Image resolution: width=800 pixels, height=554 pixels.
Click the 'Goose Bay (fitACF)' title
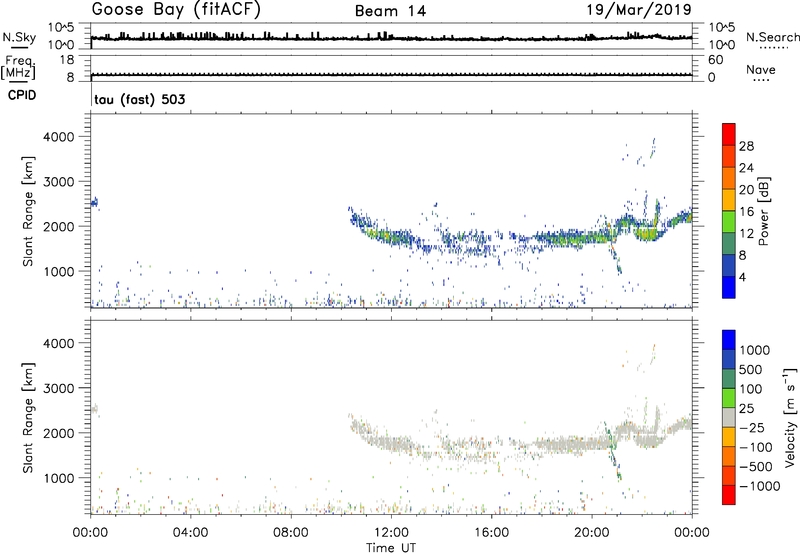[176, 11]
